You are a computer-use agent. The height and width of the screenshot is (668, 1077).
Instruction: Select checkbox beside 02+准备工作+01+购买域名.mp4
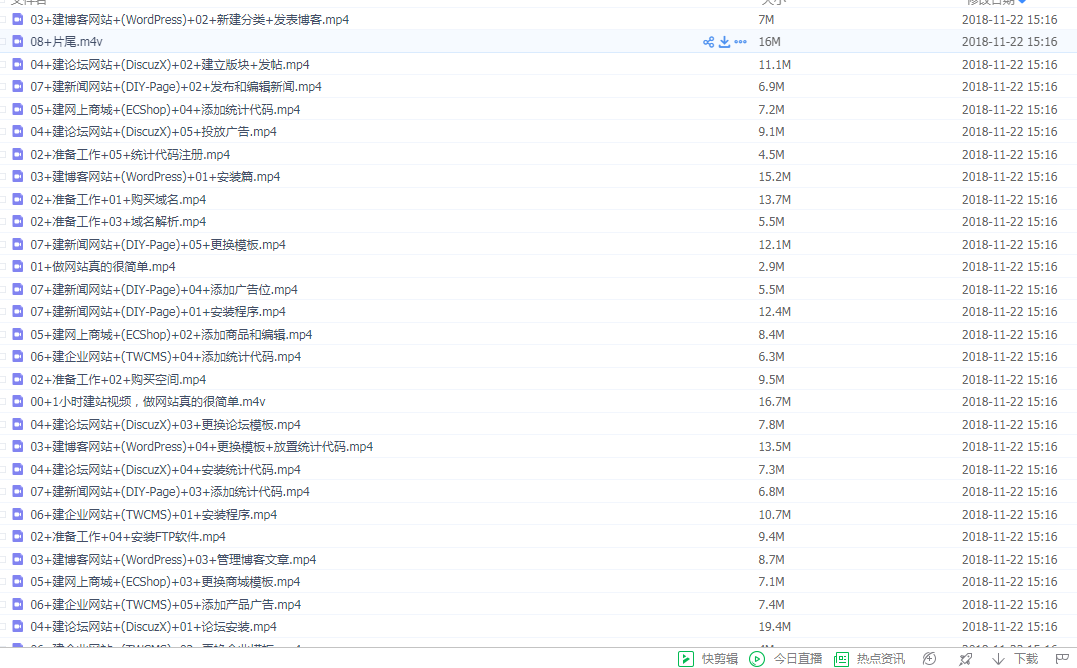(3, 200)
